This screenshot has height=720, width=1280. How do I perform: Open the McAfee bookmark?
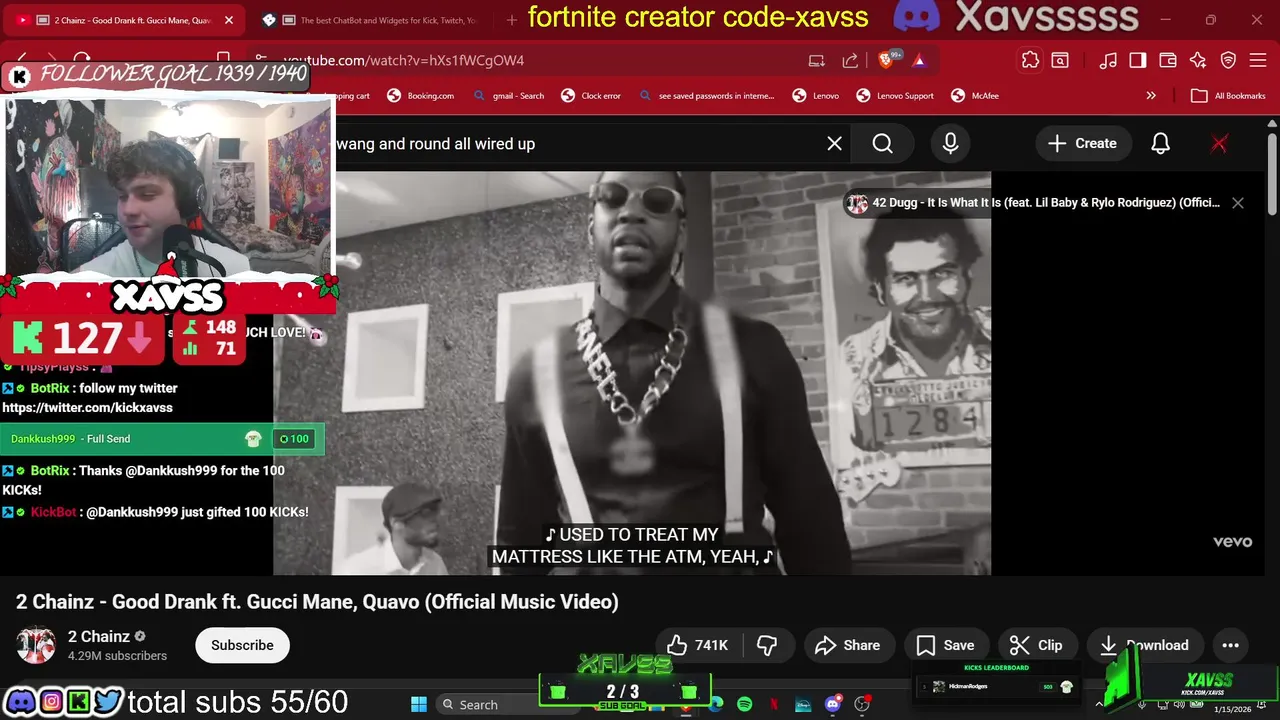pyautogui.click(x=974, y=96)
